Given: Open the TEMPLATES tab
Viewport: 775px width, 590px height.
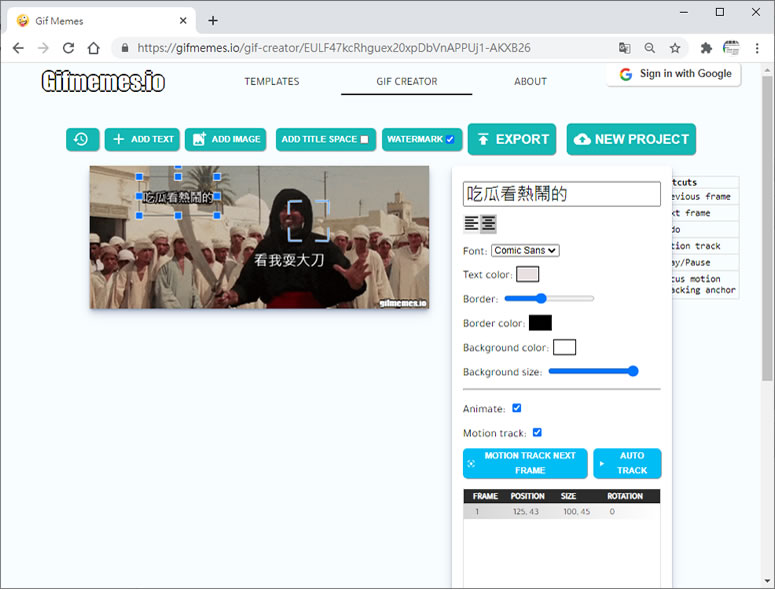Looking at the screenshot, I should pos(272,82).
